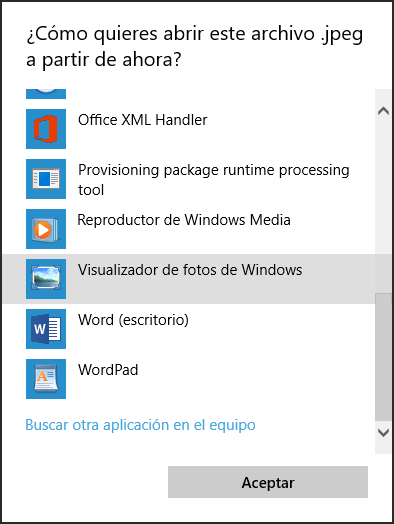Viewport: 394px width, 524px height.
Task: Click the dialog heading about .jpeg files
Action: tap(194, 46)
